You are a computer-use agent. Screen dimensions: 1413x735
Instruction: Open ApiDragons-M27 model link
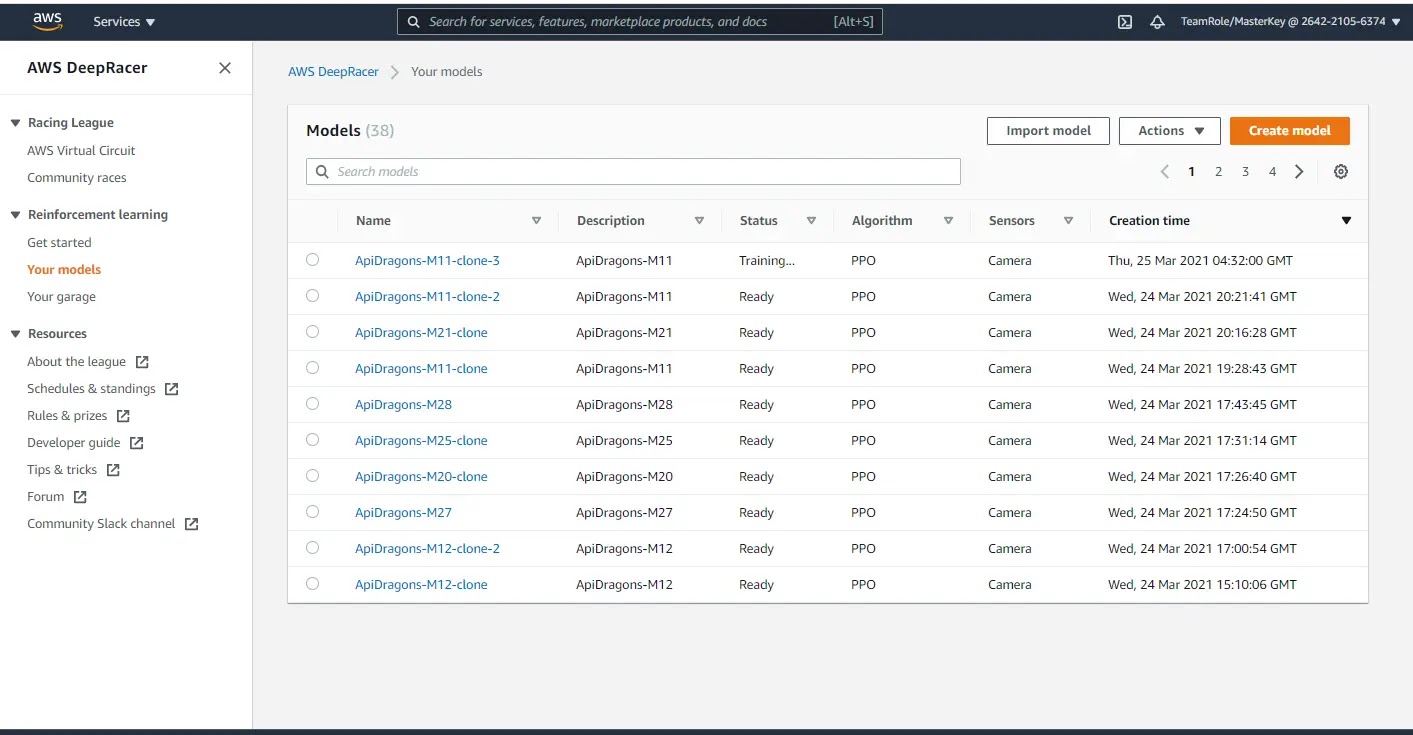pos(403,513)
